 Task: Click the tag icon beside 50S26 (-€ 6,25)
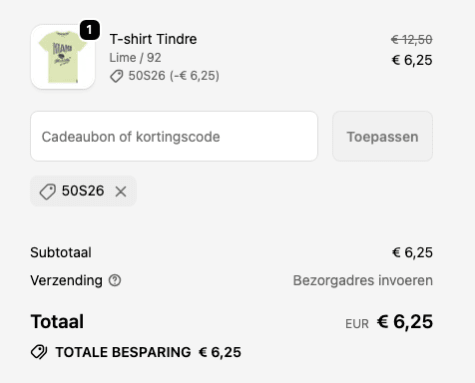117,76
